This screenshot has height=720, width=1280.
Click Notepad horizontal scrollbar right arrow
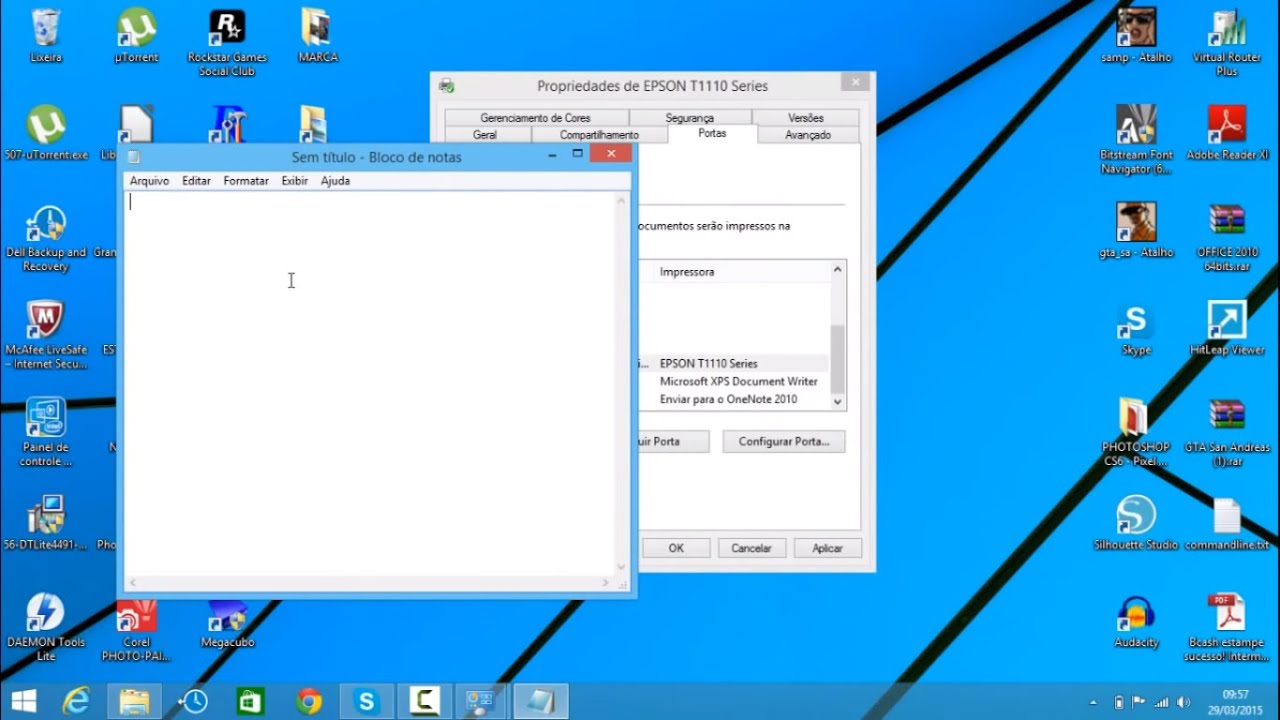click(606, 583)
